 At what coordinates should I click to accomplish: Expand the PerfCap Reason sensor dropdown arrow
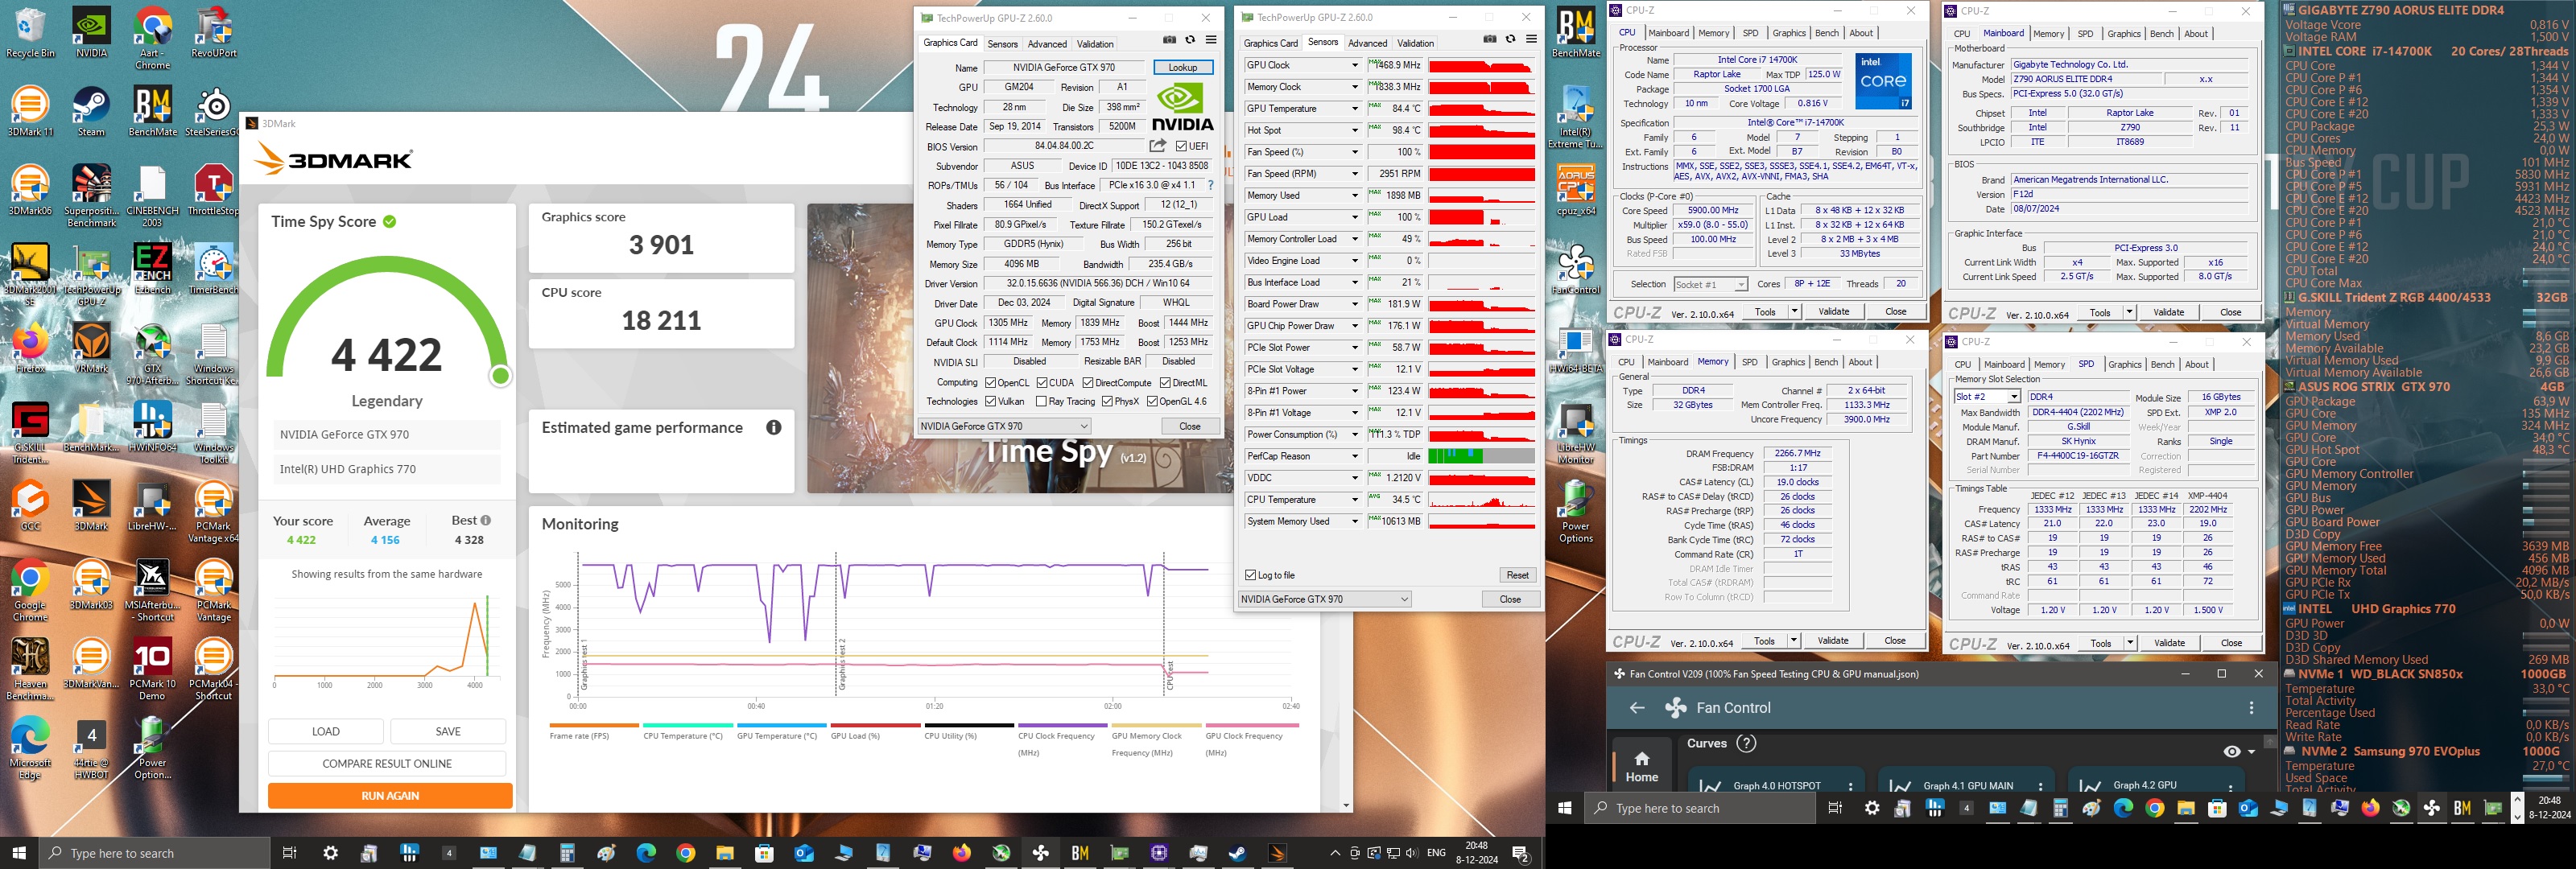click(x=1354, y=456)
